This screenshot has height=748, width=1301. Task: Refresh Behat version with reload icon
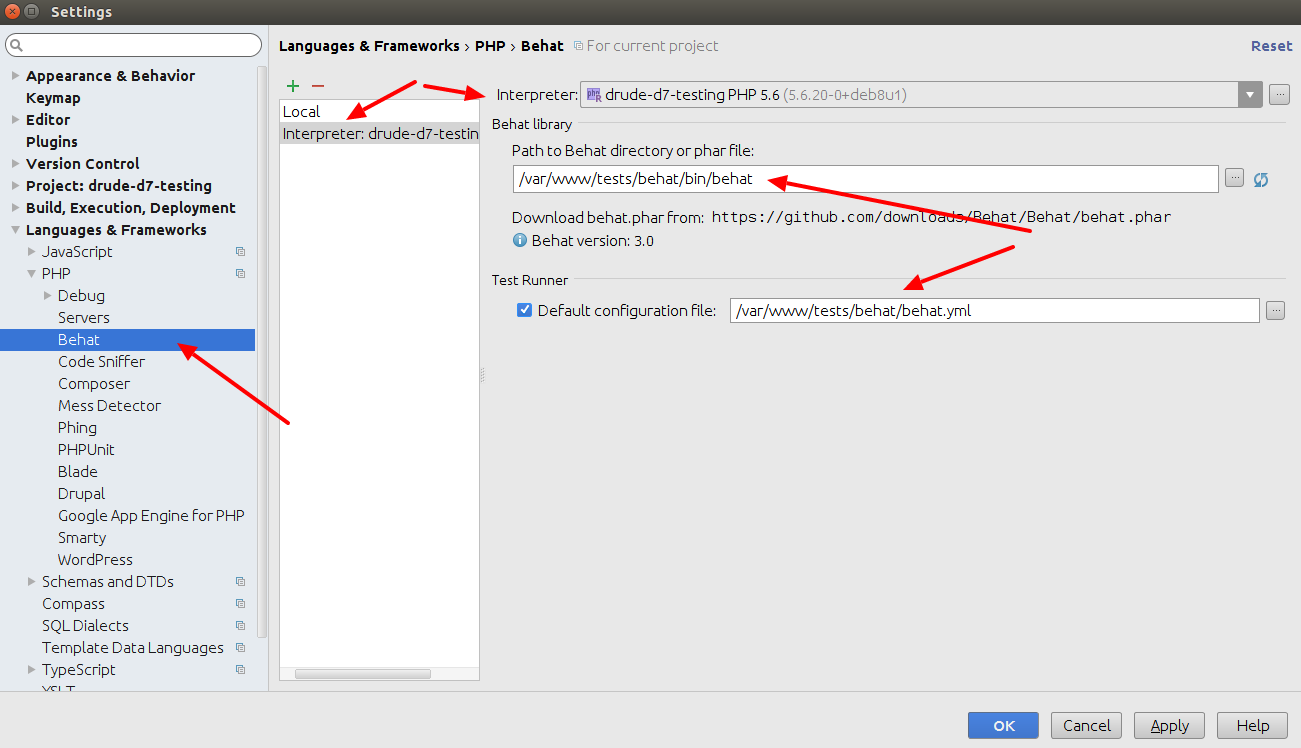tap(1261, 179)
